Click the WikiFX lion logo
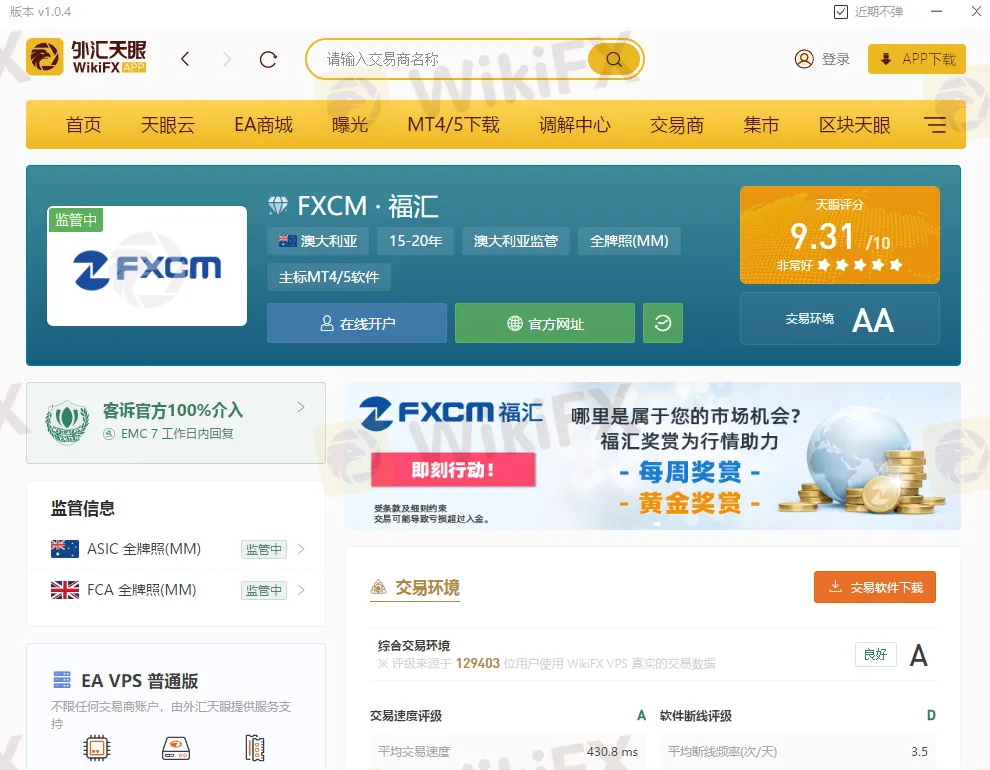Image resolution: width=990 pixels, height=770 pixels. pyautogui.click(x=44, y=57)
